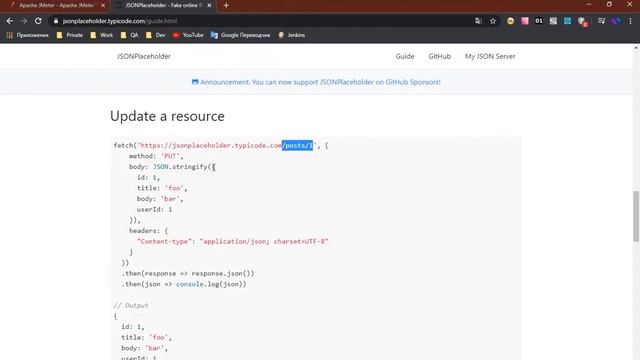Open the pink square extension icon
Viewport: 640px width, 360px height.
click(x=524, y=21)
